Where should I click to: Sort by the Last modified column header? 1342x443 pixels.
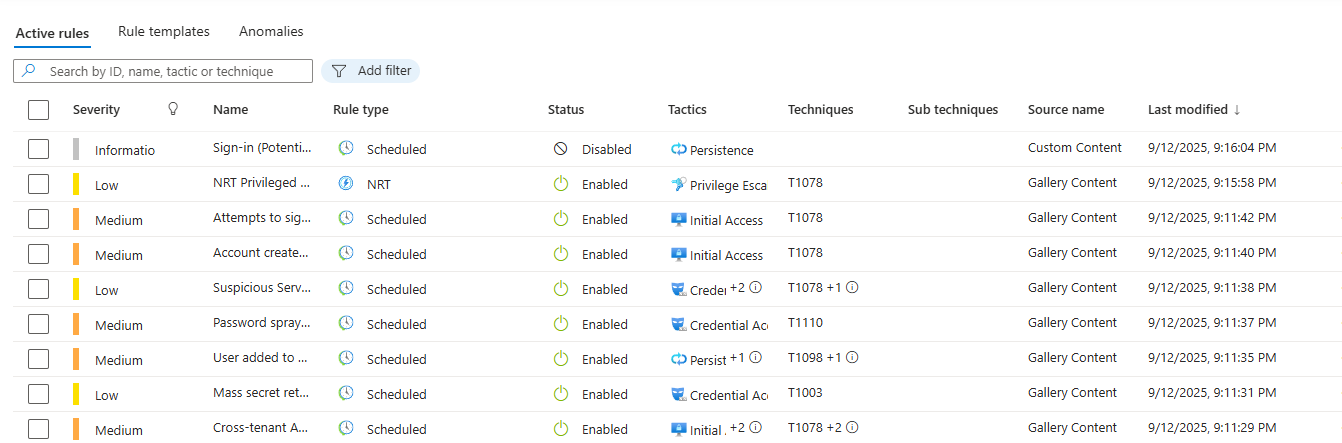point(1193,110)
